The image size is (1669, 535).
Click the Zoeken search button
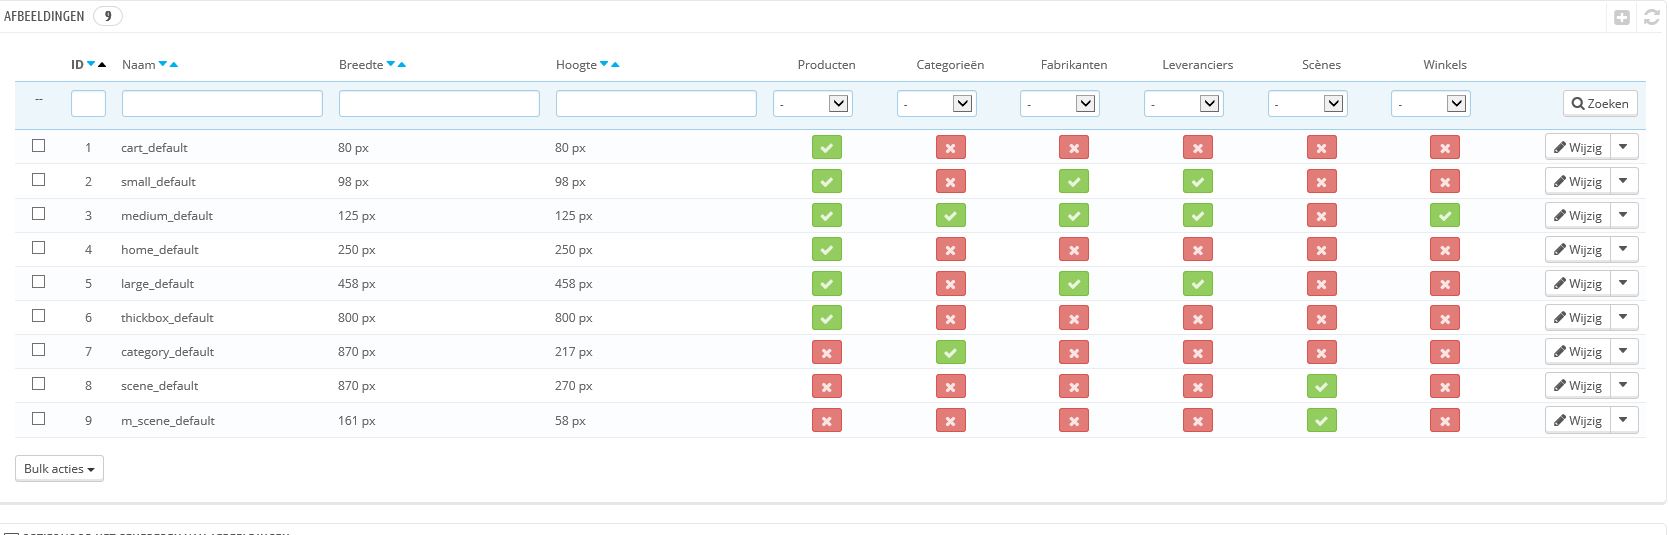[x=1600, y=104]
